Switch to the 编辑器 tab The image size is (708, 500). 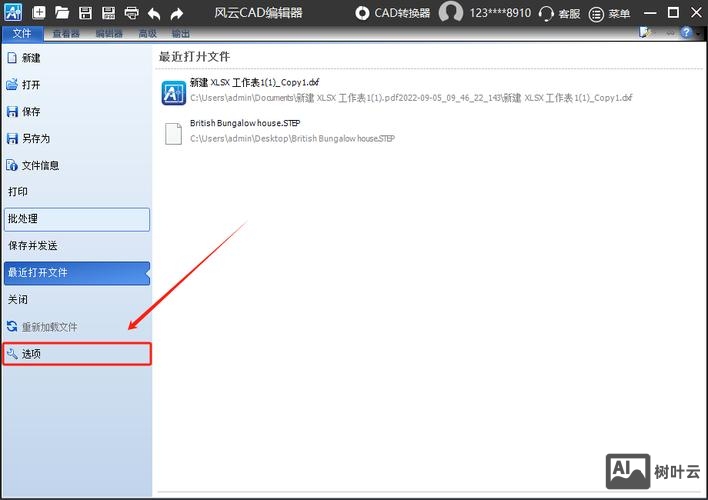108,33
